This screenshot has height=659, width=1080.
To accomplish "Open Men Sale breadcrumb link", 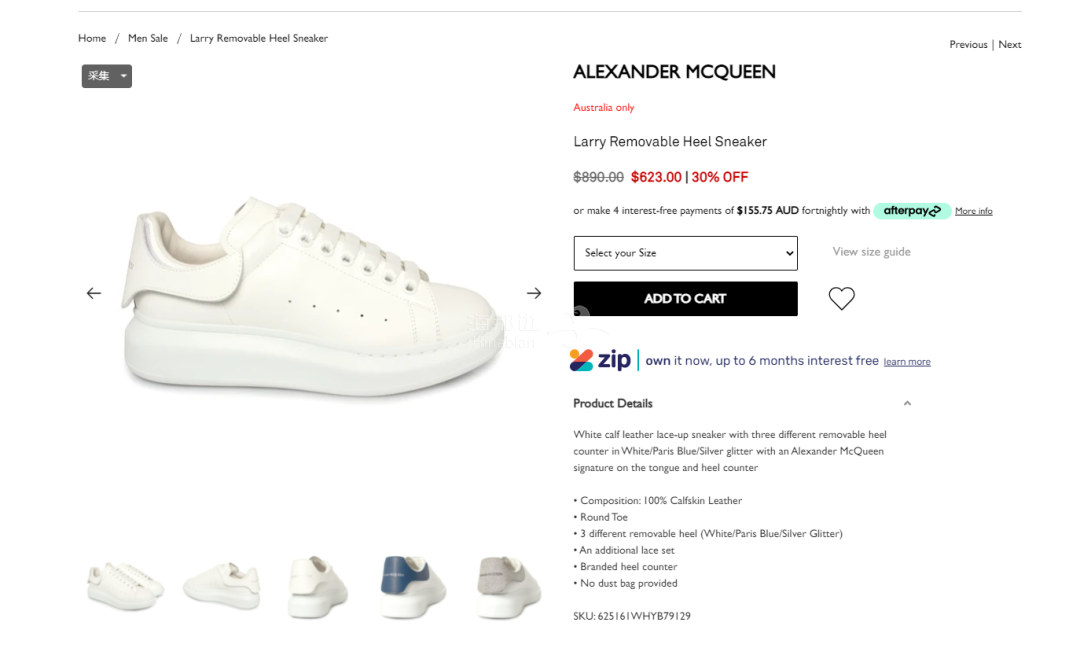I will pos(148,39).
